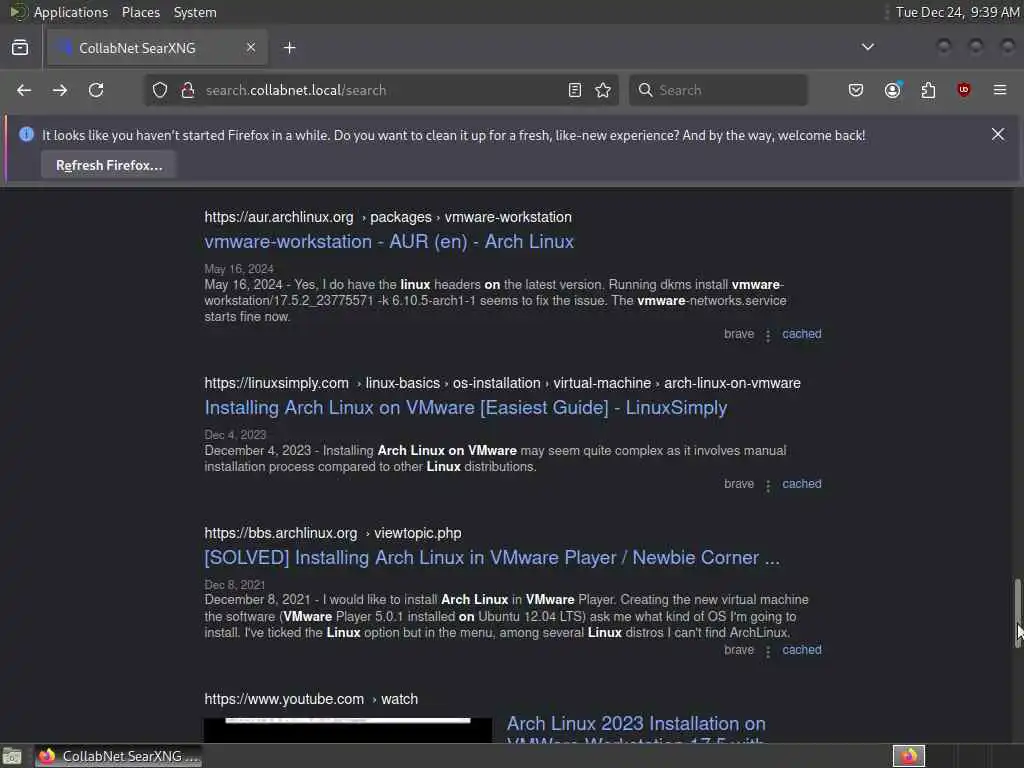Reload the current search page

click(96, 90)
